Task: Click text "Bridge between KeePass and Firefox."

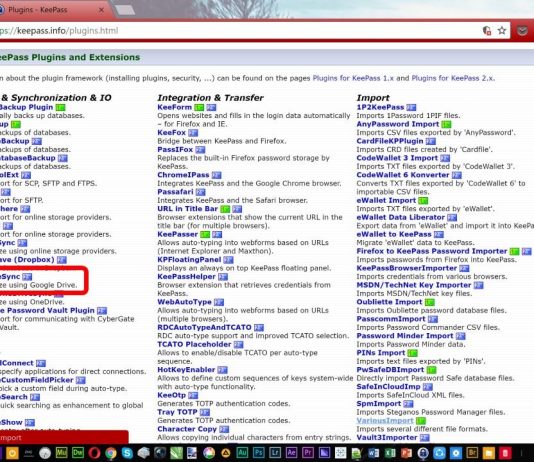Action: pos(222,141)
